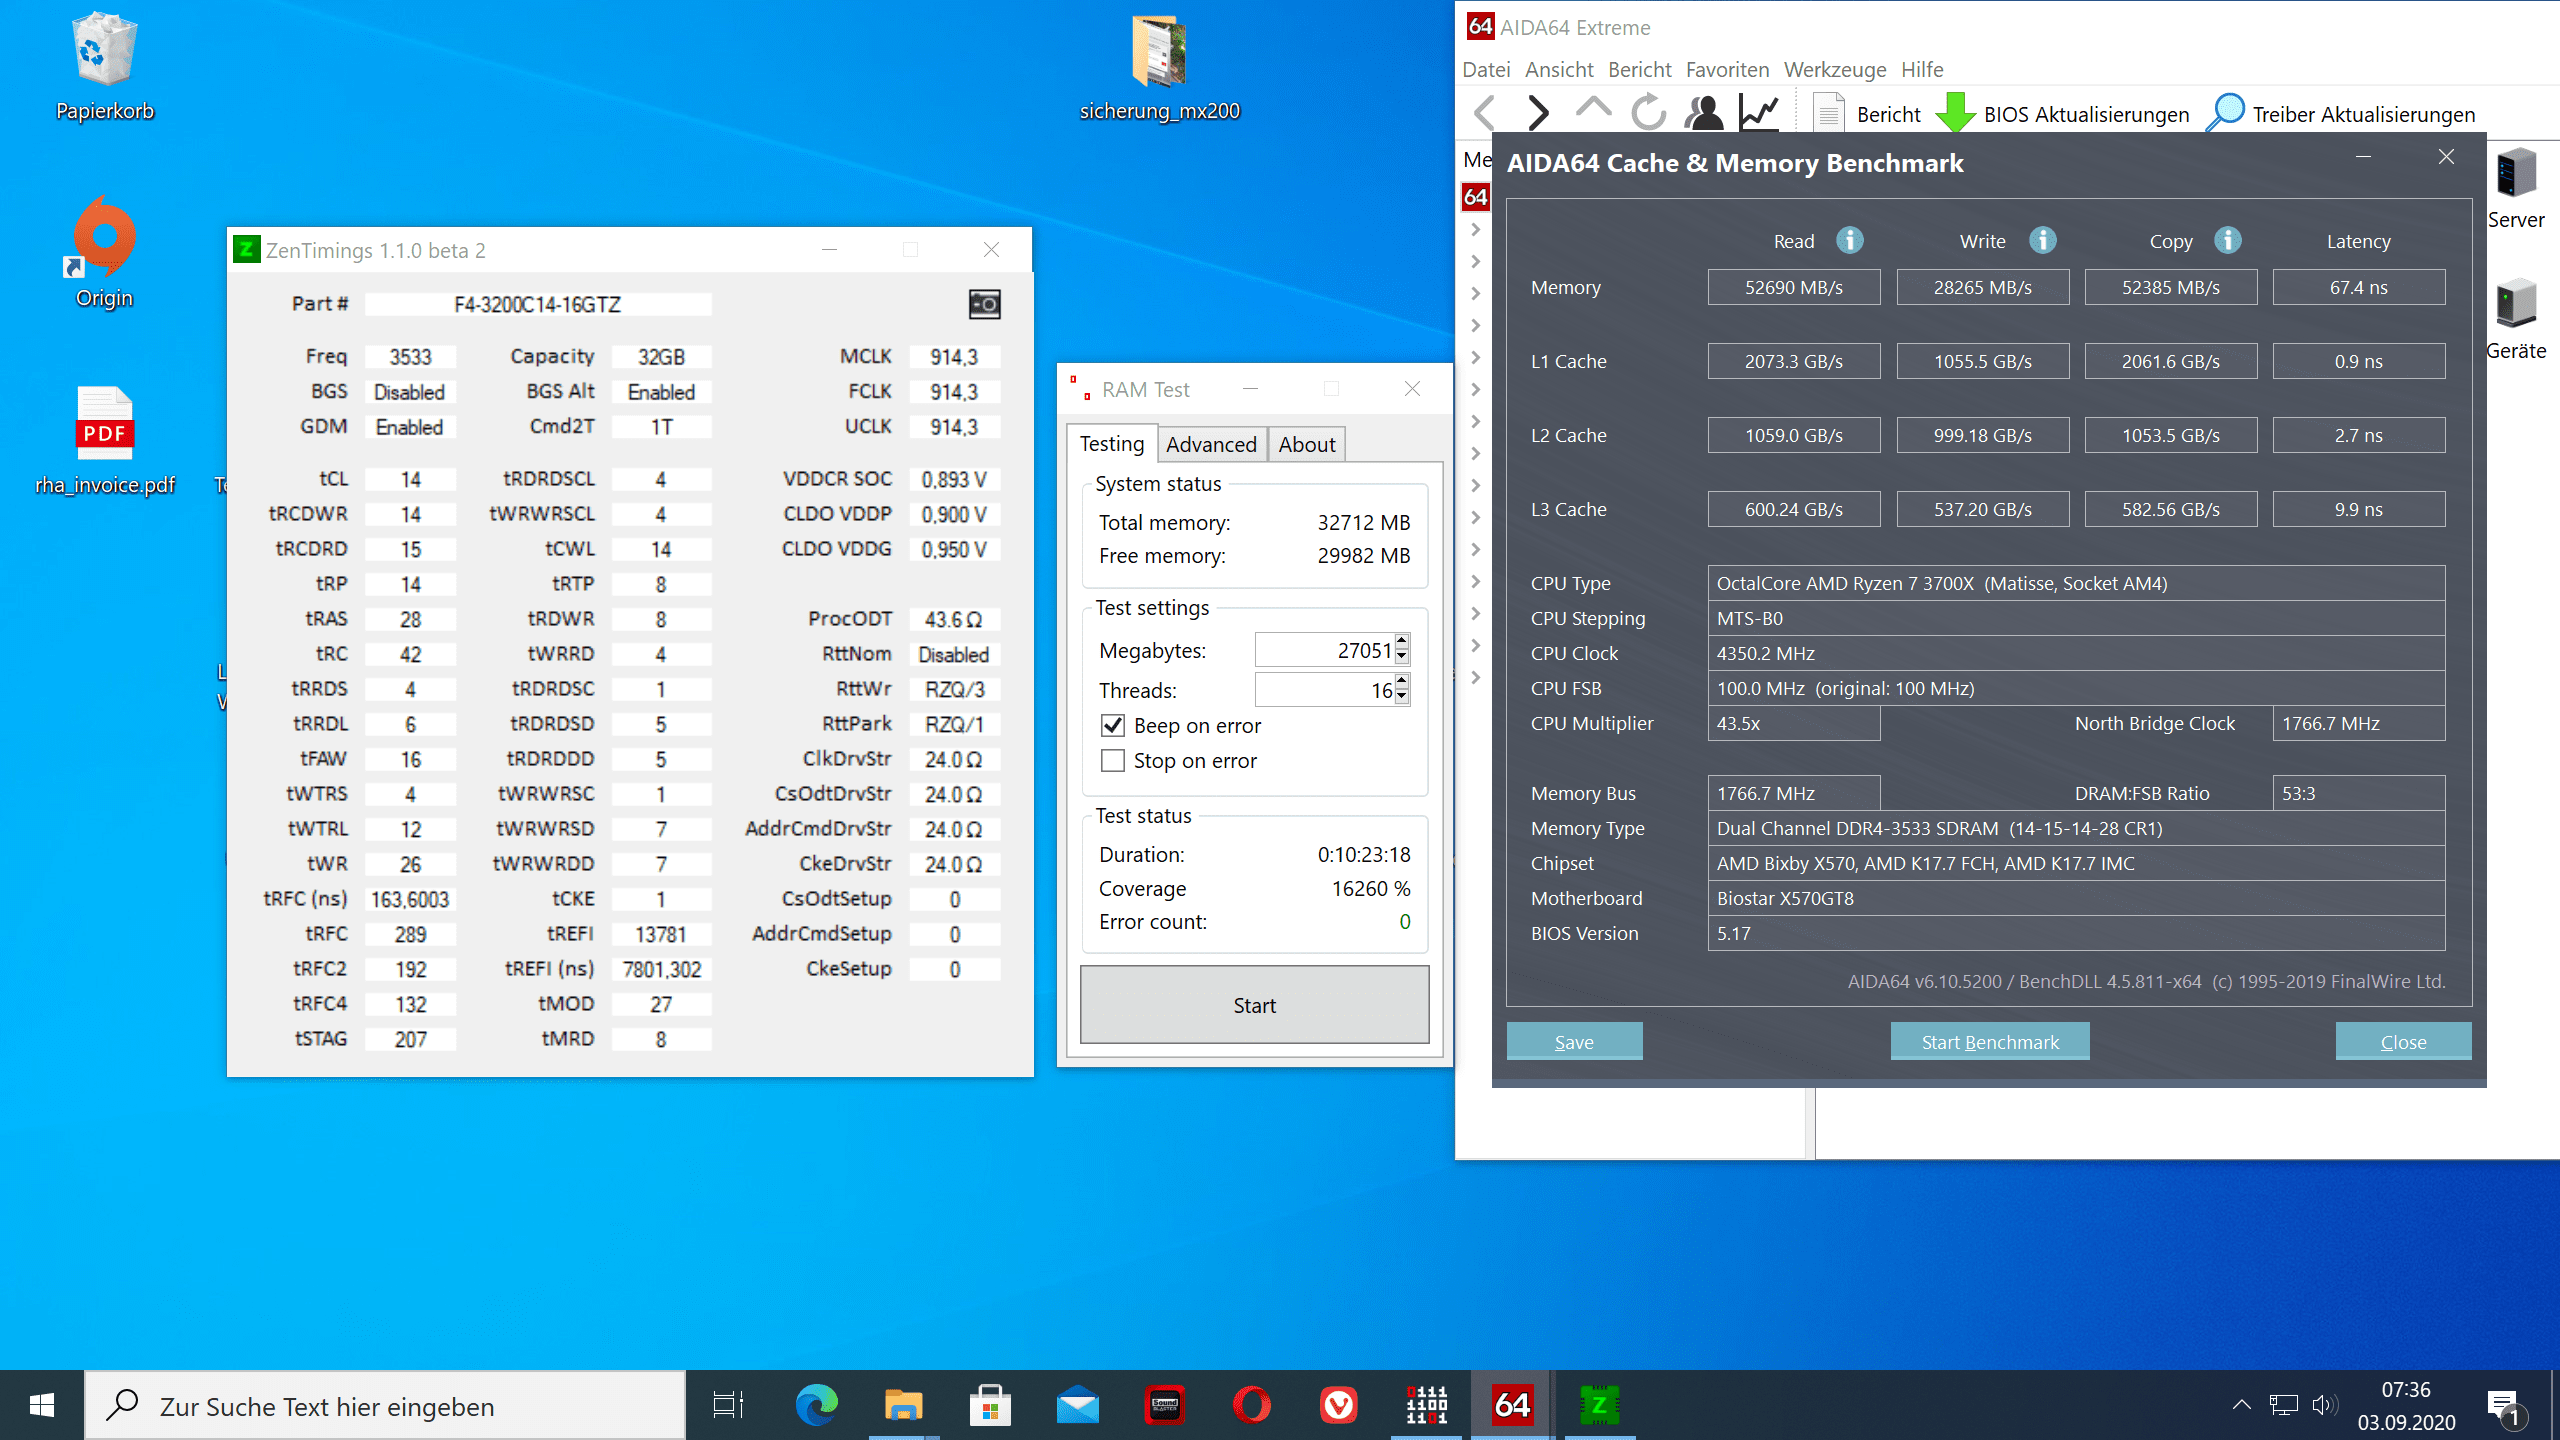
Task: Open the Mail app from the taskbar
Action: 1077,1405
